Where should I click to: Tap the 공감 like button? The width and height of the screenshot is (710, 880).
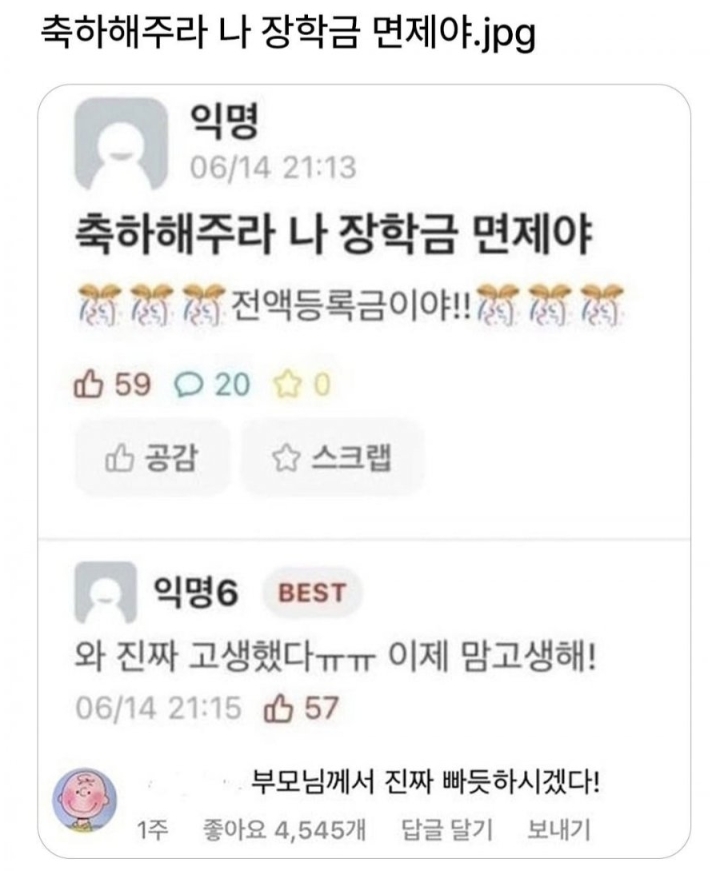pyautogui.click(x=152, y=457)
